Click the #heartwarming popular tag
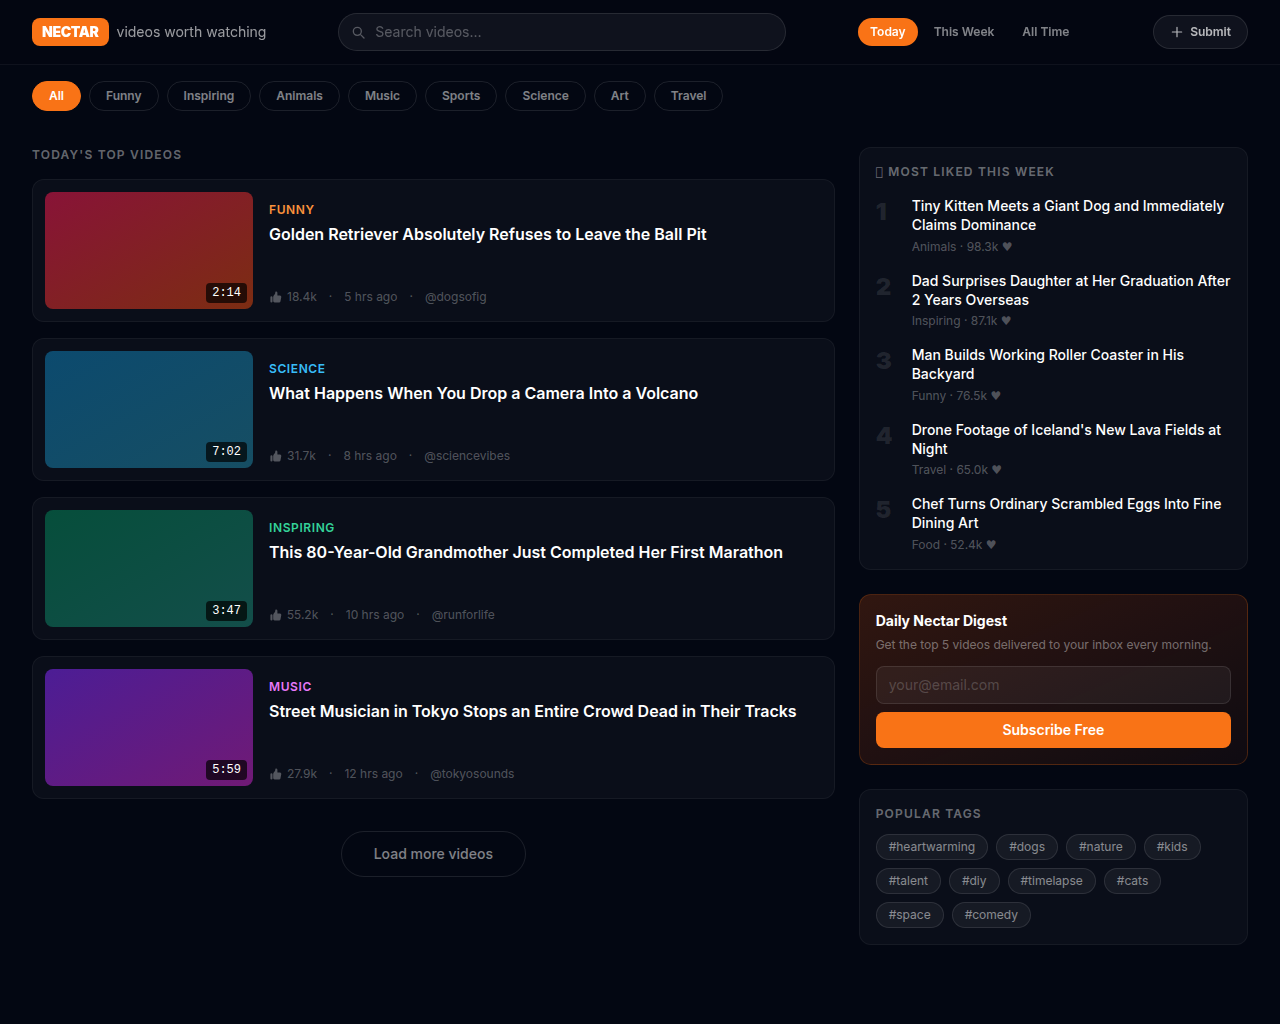 pos(931,847)
